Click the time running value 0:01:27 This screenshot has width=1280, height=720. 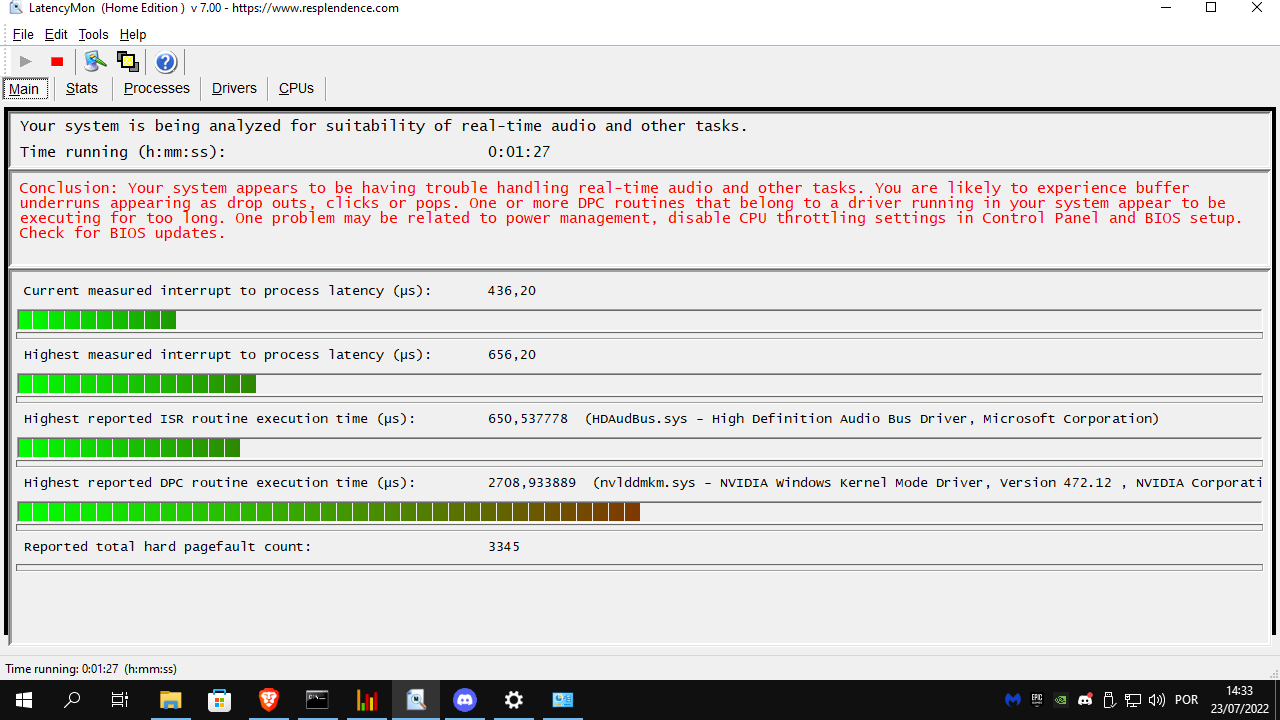pyautogui.click(x=519, y=152)
